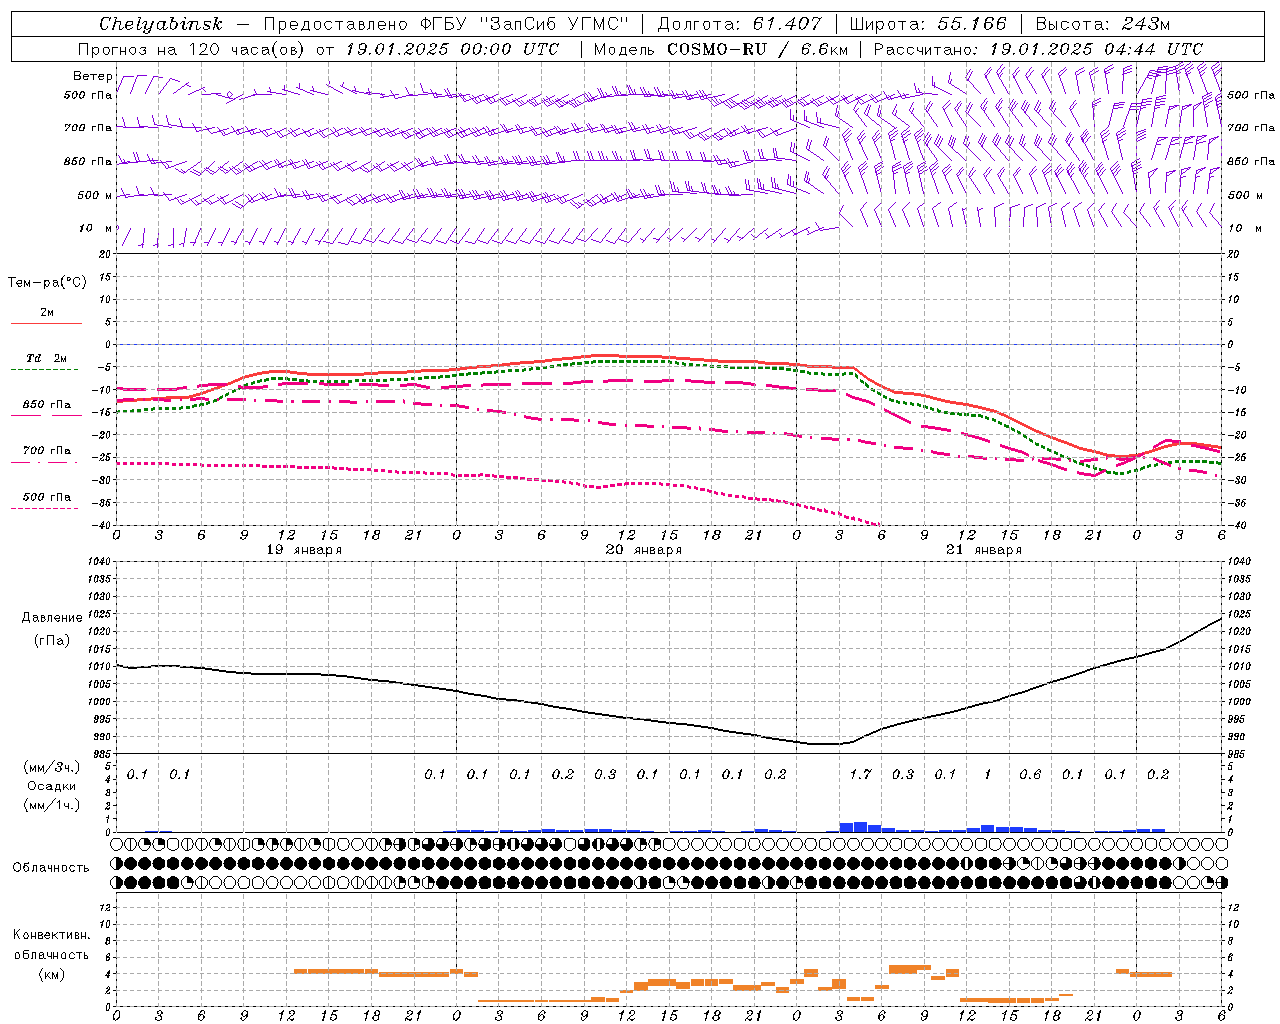Click the '20 января' date label
Viewport: 1280px width, 1024px height.
coord(644,550)
